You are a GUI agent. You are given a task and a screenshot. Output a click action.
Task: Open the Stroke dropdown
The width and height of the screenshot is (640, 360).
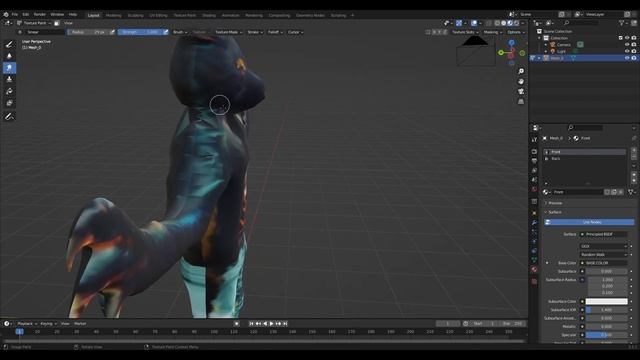click(x=255, y=32)
